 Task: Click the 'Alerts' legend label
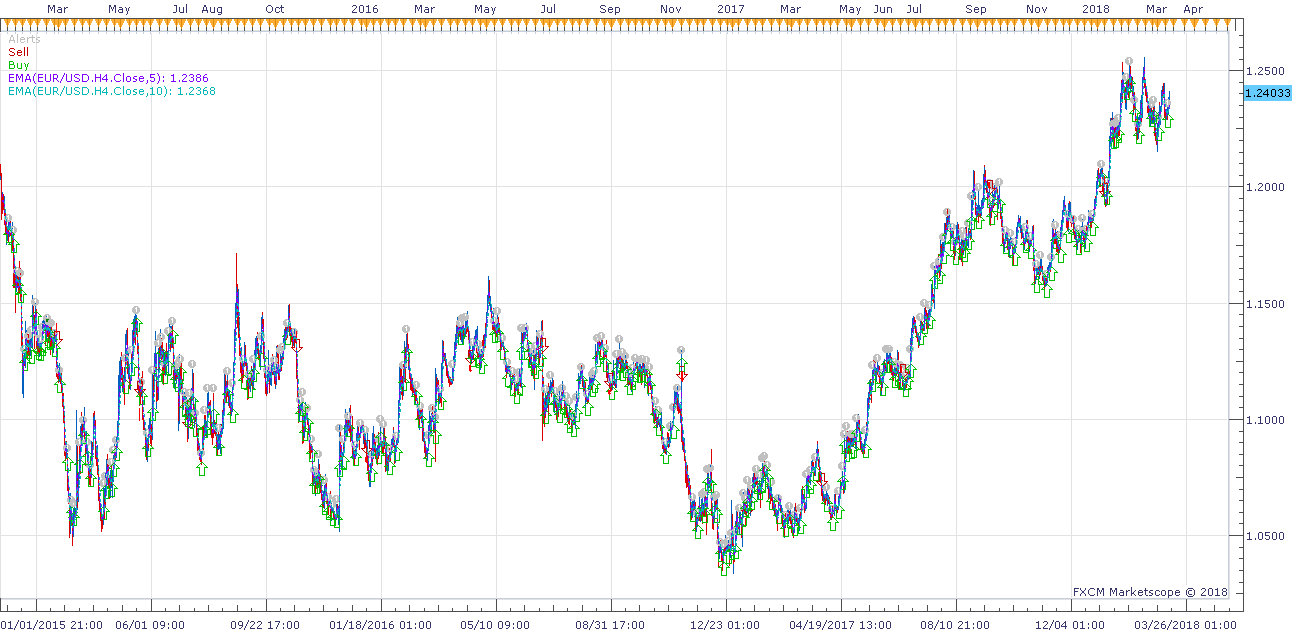coord(24,39)
